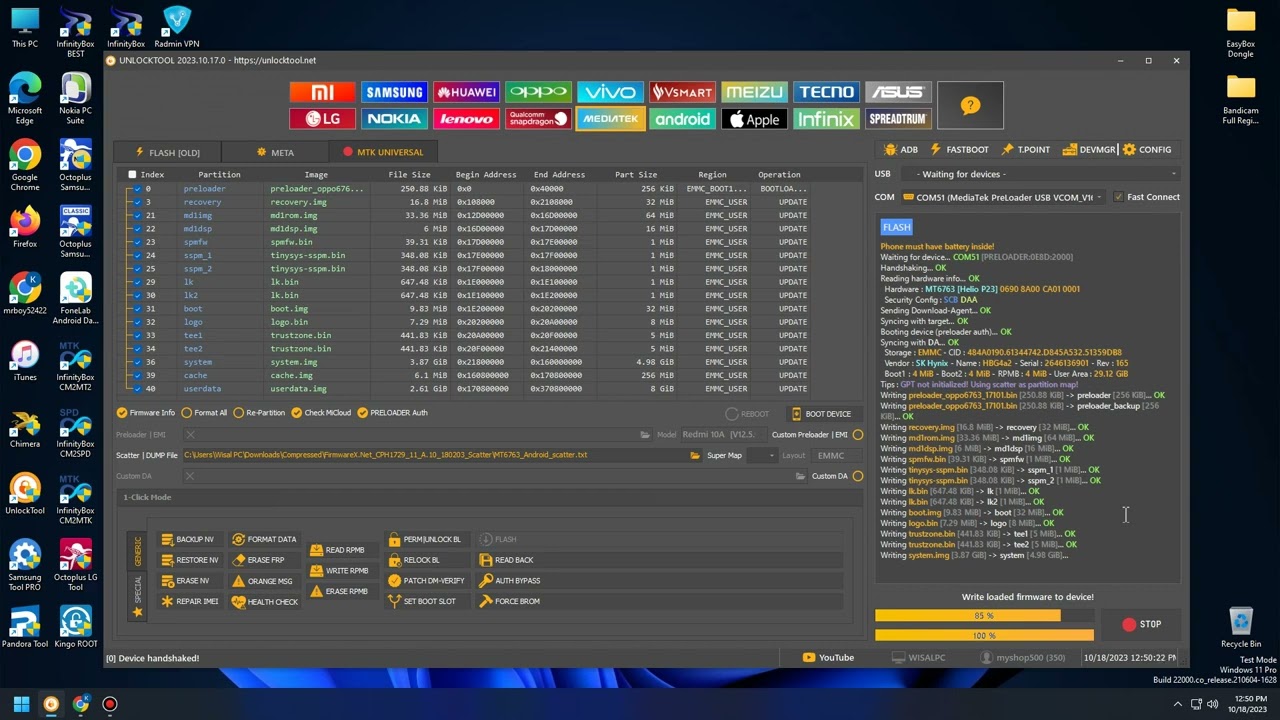Screen dimensions: 1280x720
Task: Select the Spreadtrum chipset logo
Action: tap(898, 119)
